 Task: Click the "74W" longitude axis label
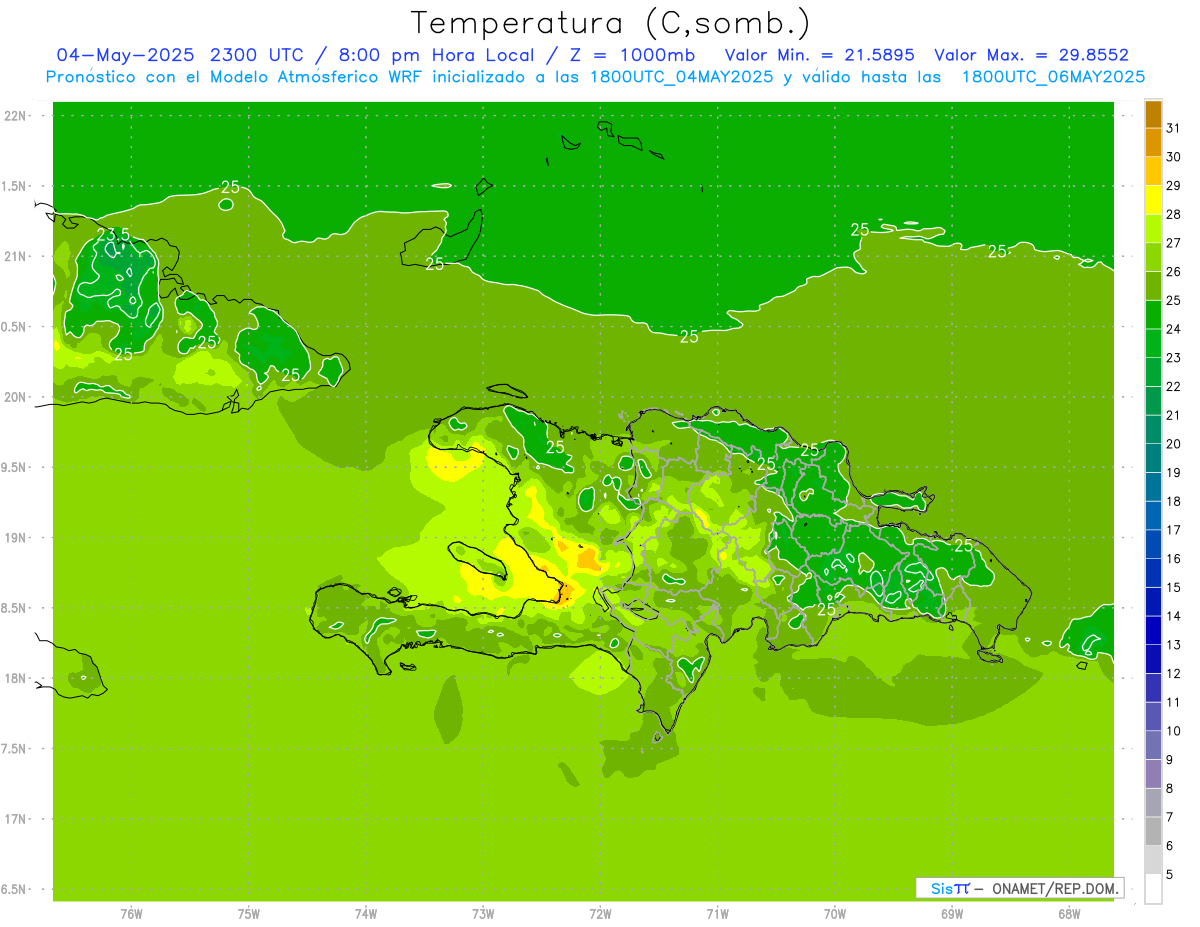pyautogui.click(x=366, y=914)
